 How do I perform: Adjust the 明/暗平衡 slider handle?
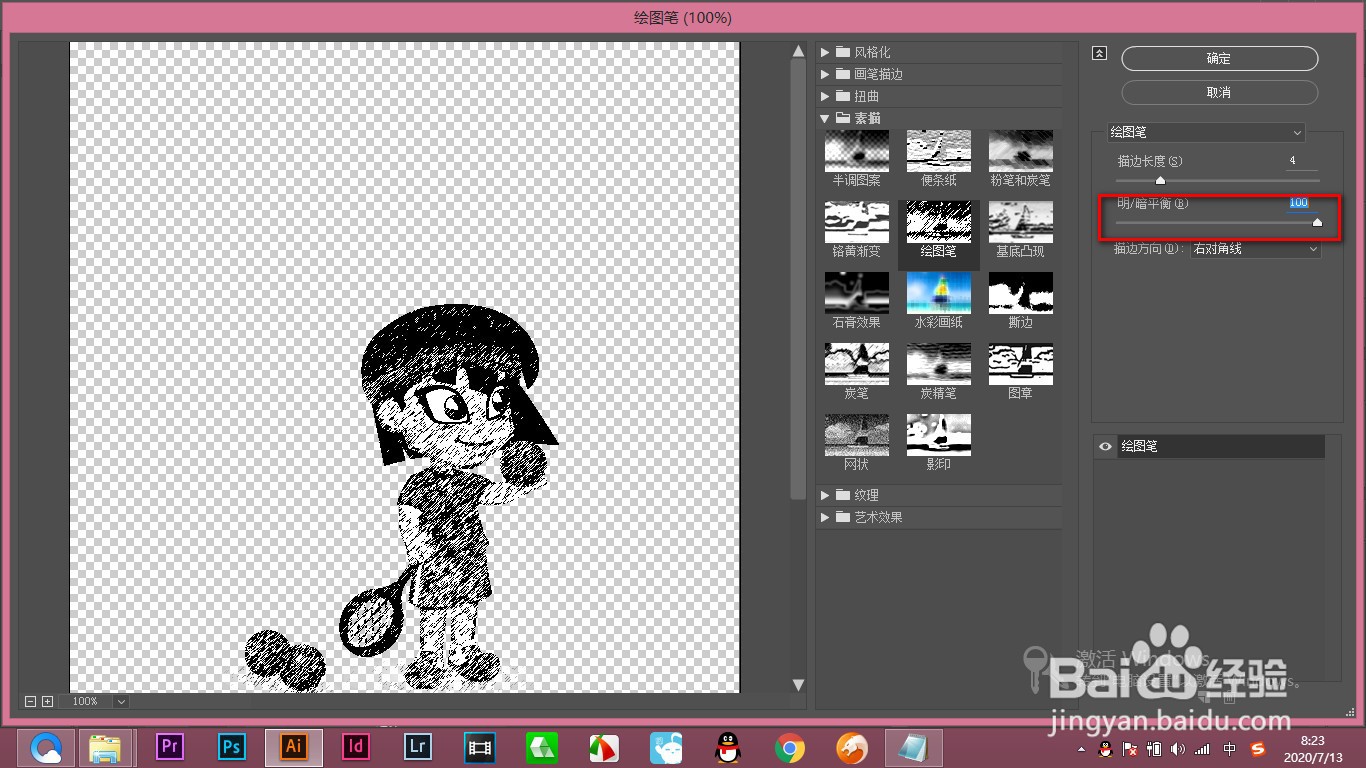(x=1317, y=223)
